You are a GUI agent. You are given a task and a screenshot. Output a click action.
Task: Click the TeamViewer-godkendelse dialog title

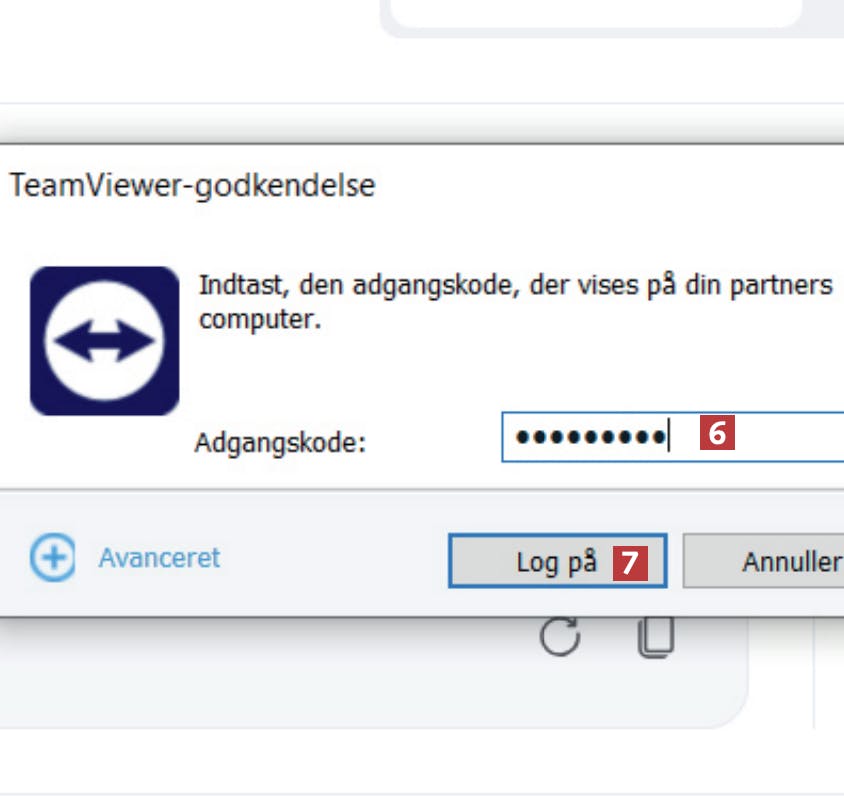[192, 186]
